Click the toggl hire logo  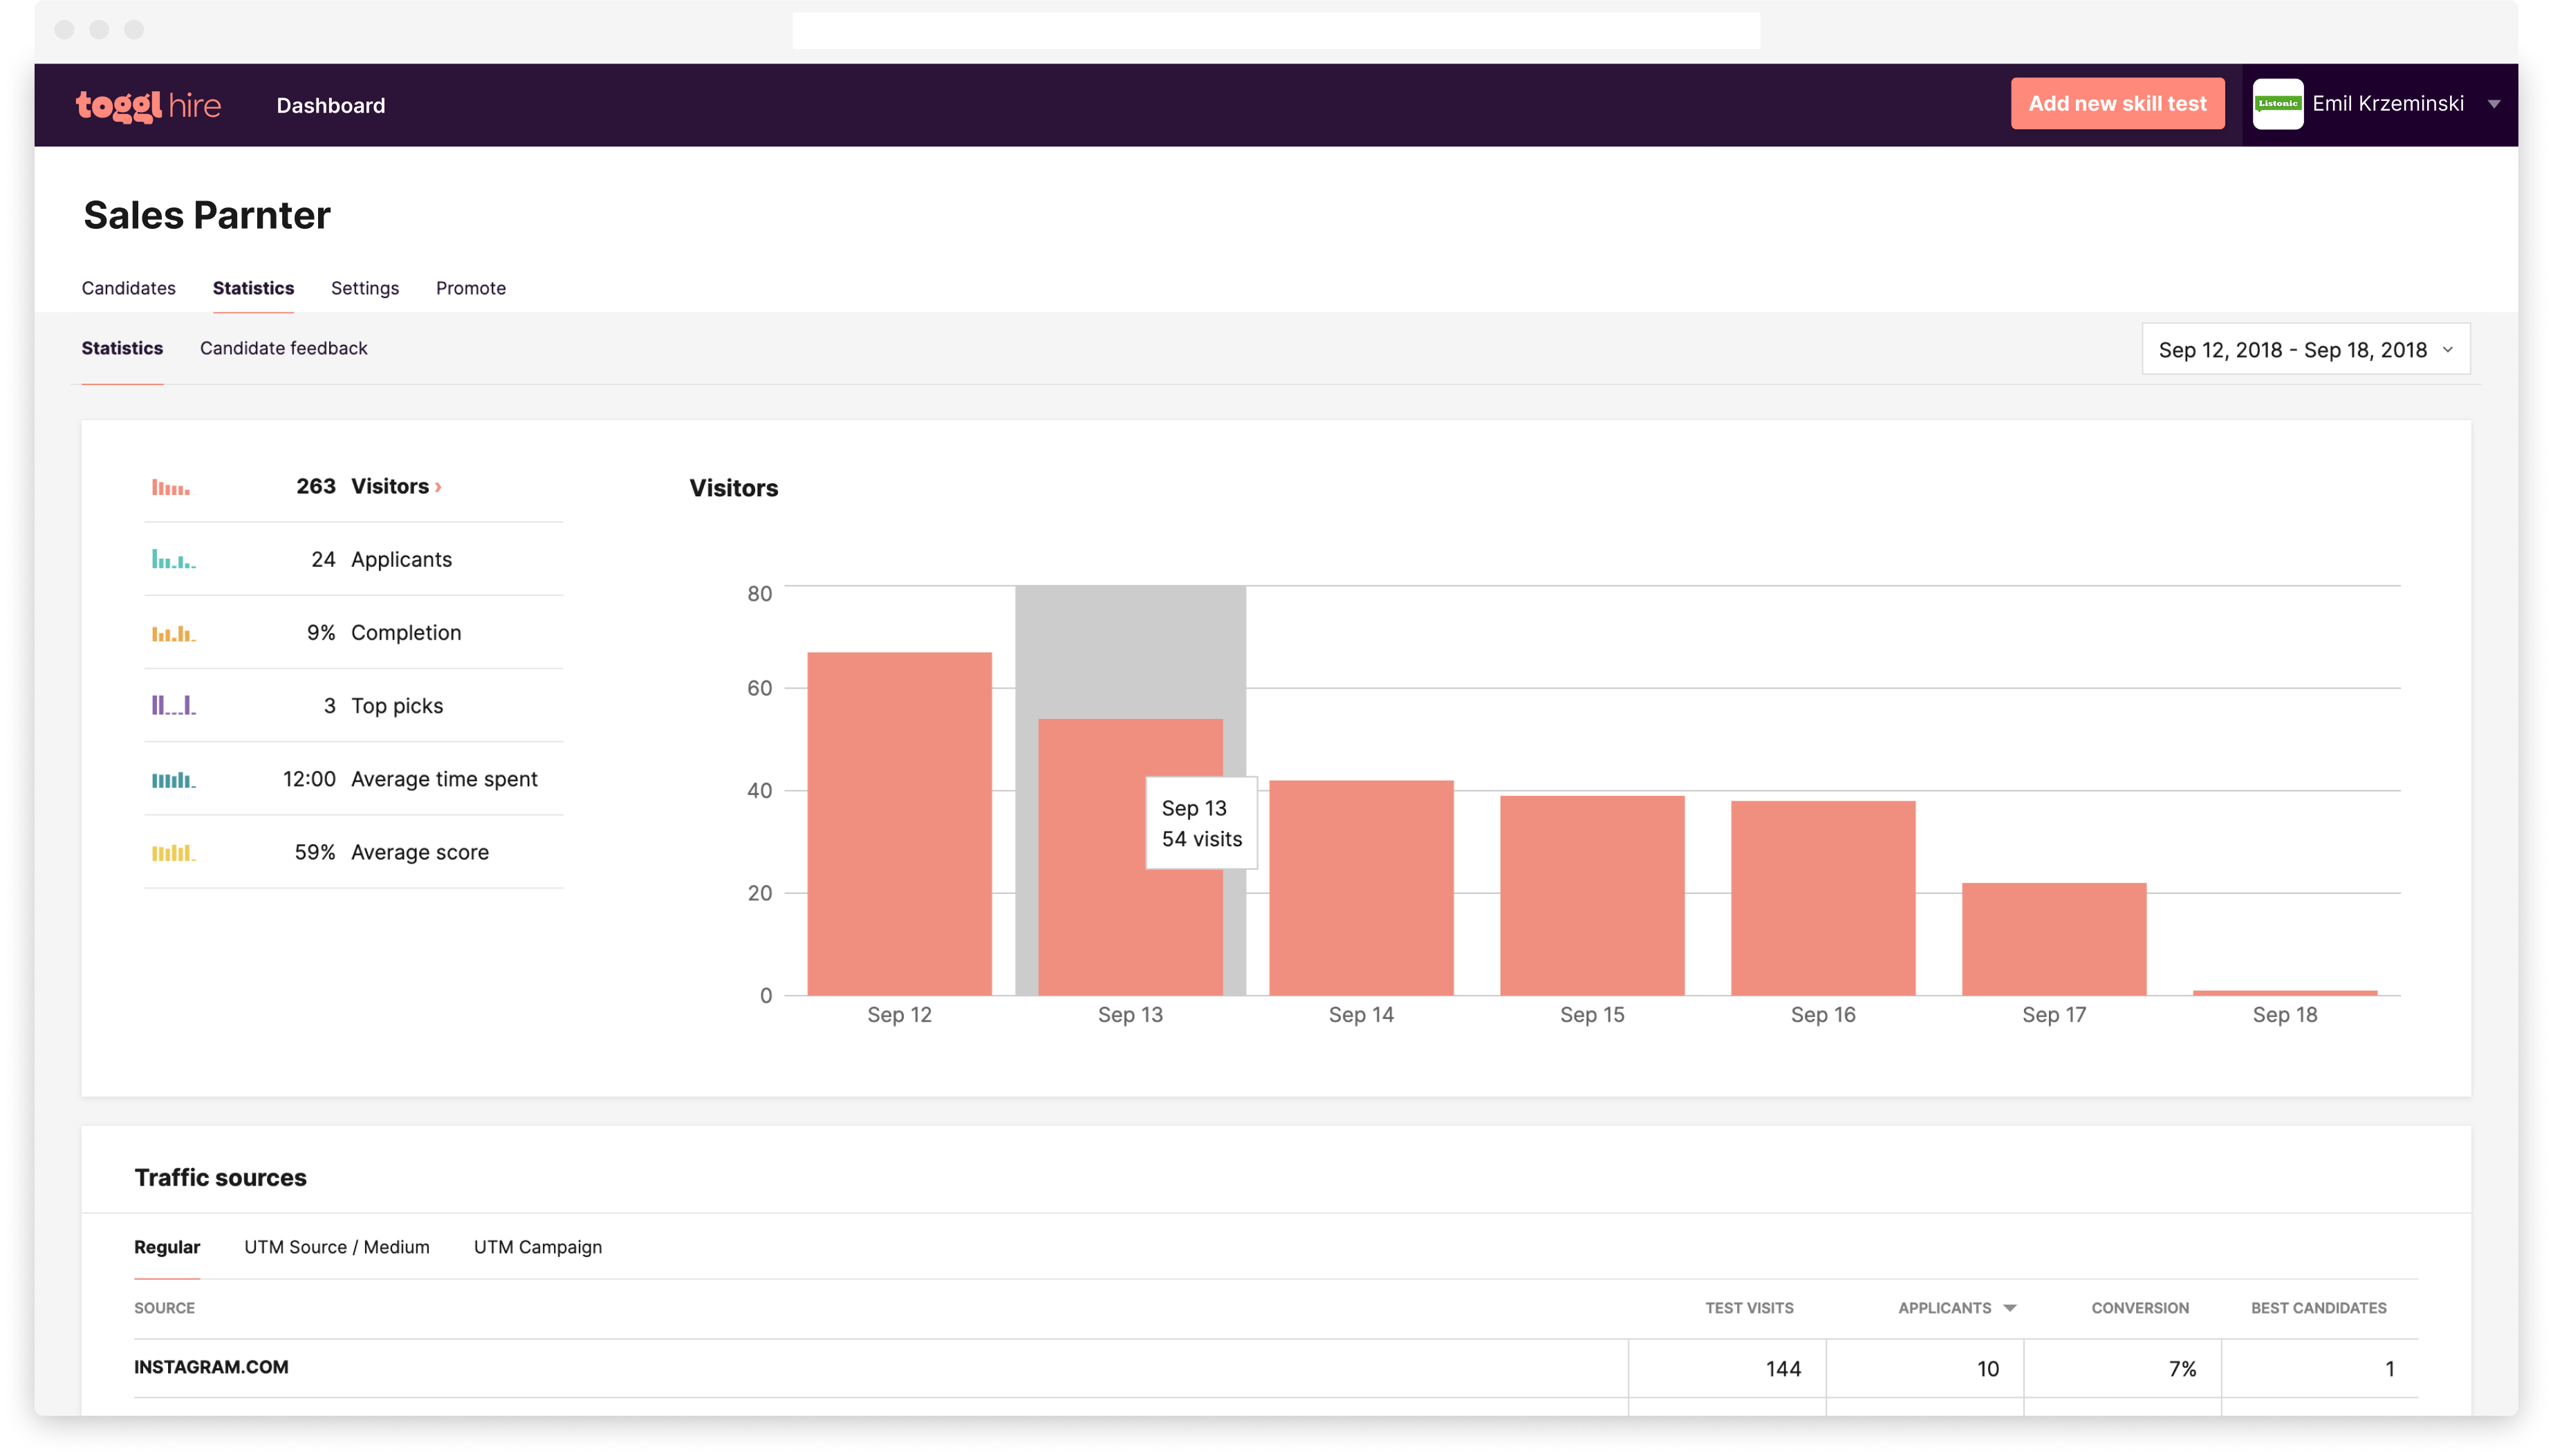(x=148, y=105)
